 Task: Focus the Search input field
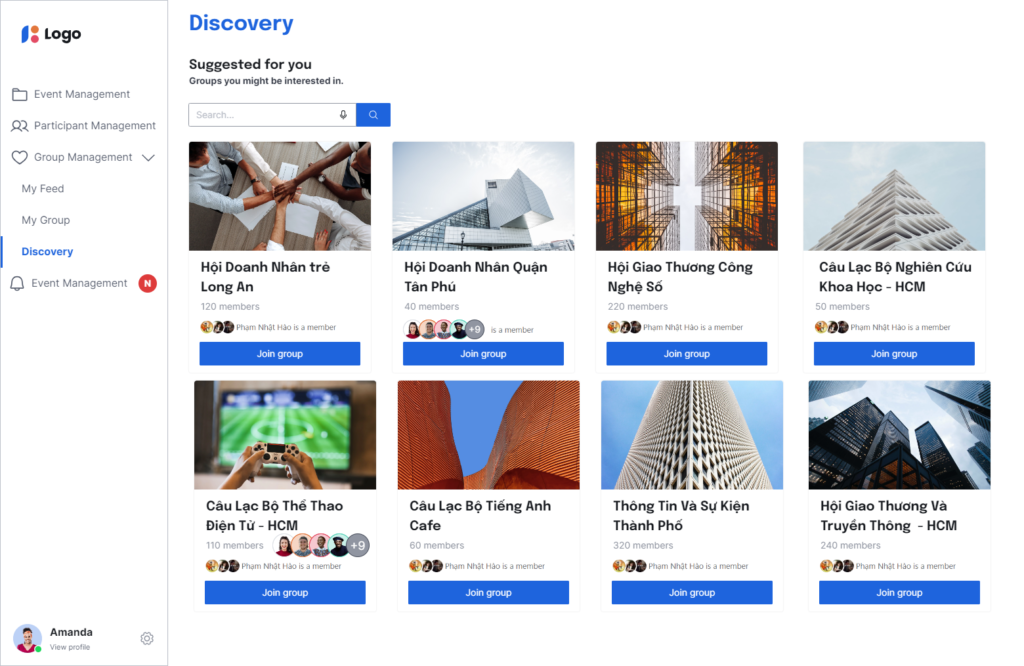(x=260, y=115)
